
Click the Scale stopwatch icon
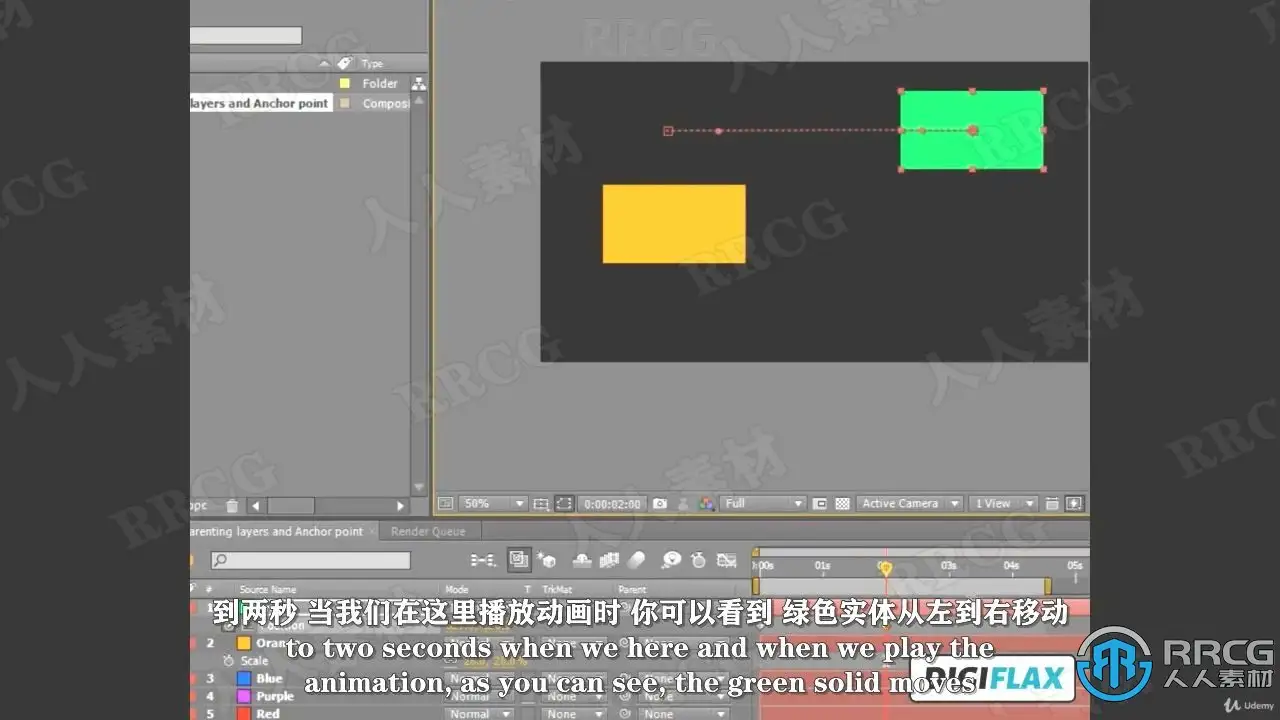(x=228, y=661)
